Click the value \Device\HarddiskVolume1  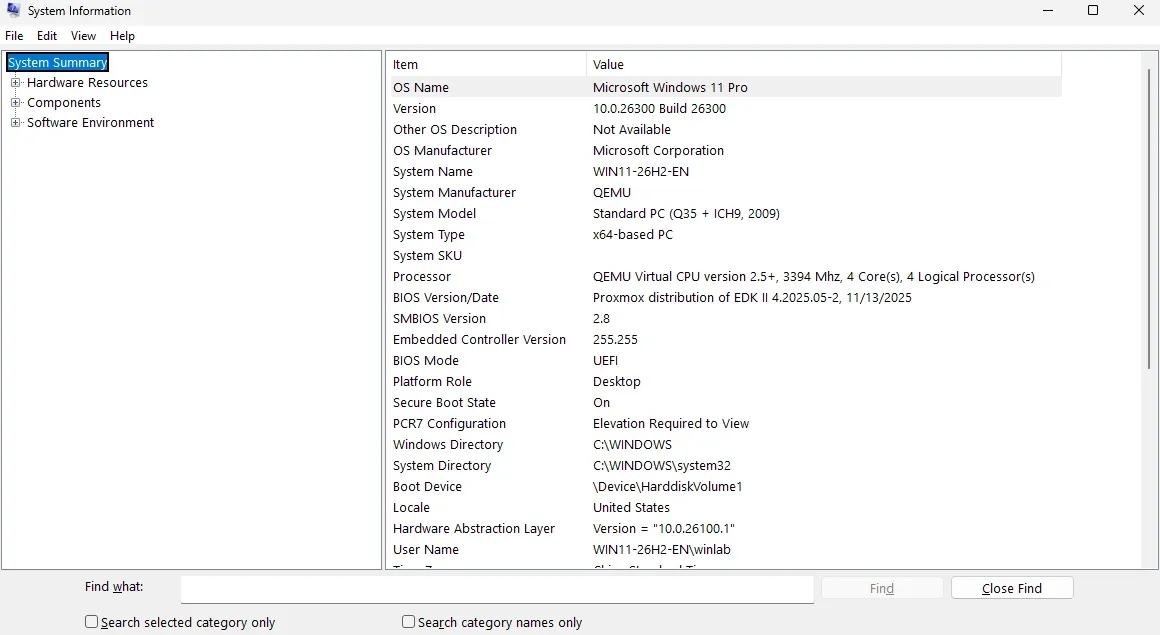tap(667, 487)
